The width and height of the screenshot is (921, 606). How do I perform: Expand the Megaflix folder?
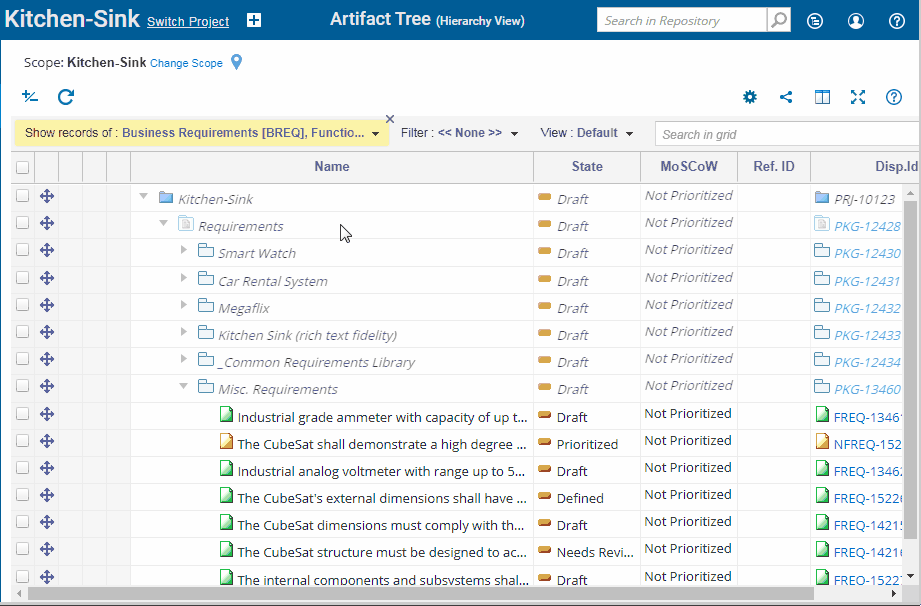coord(184,304)
